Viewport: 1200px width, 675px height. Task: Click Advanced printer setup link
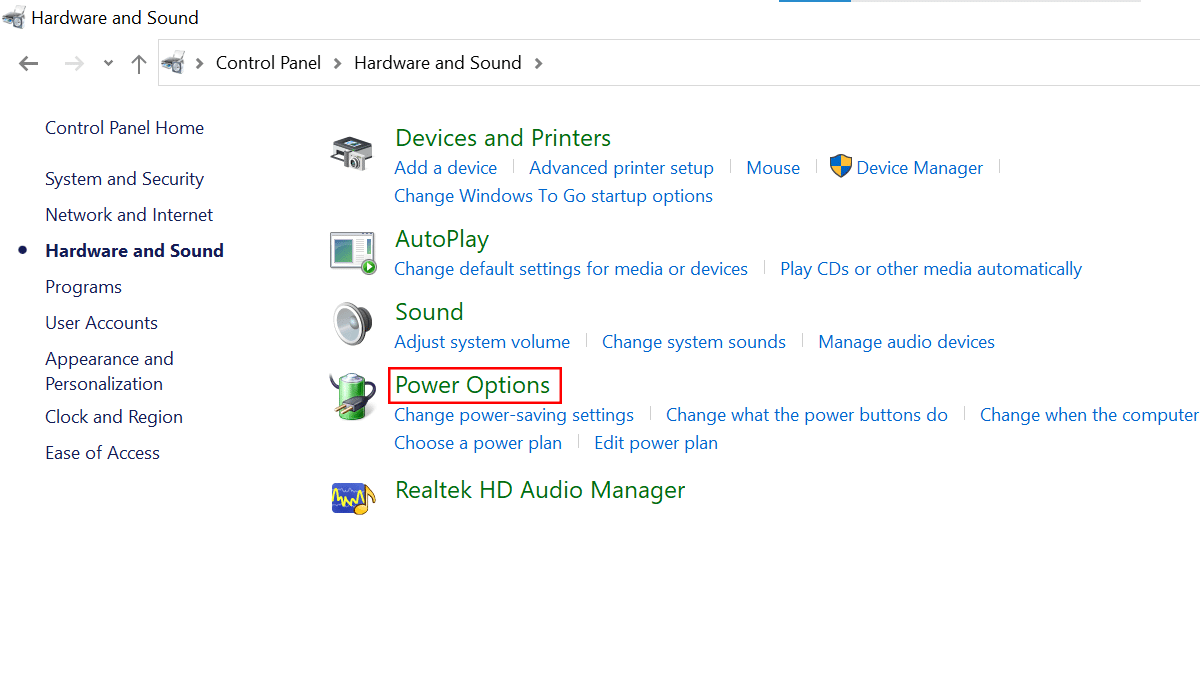[621, 168]
